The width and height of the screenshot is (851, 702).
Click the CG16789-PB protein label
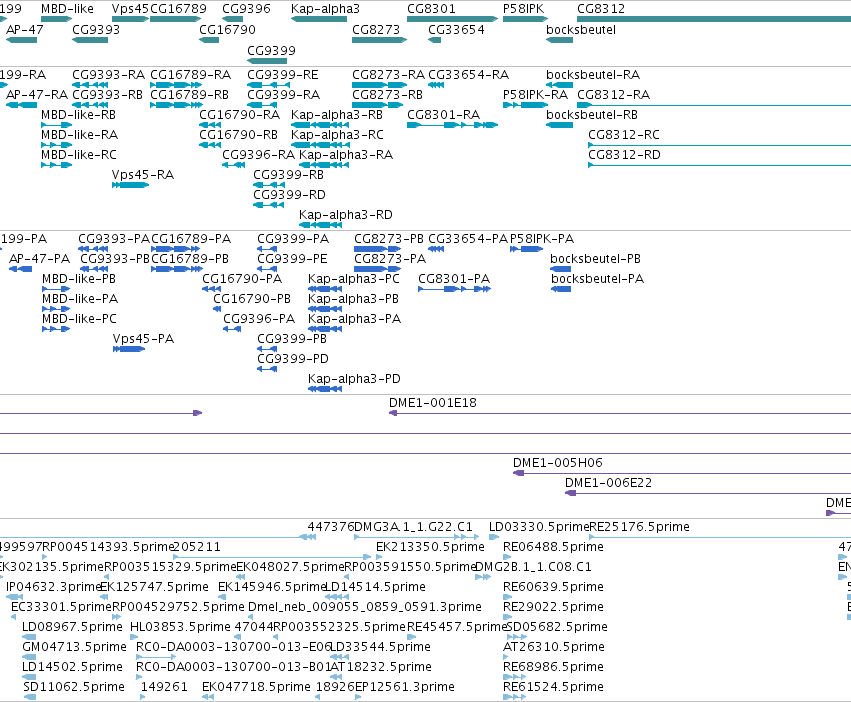190,259
